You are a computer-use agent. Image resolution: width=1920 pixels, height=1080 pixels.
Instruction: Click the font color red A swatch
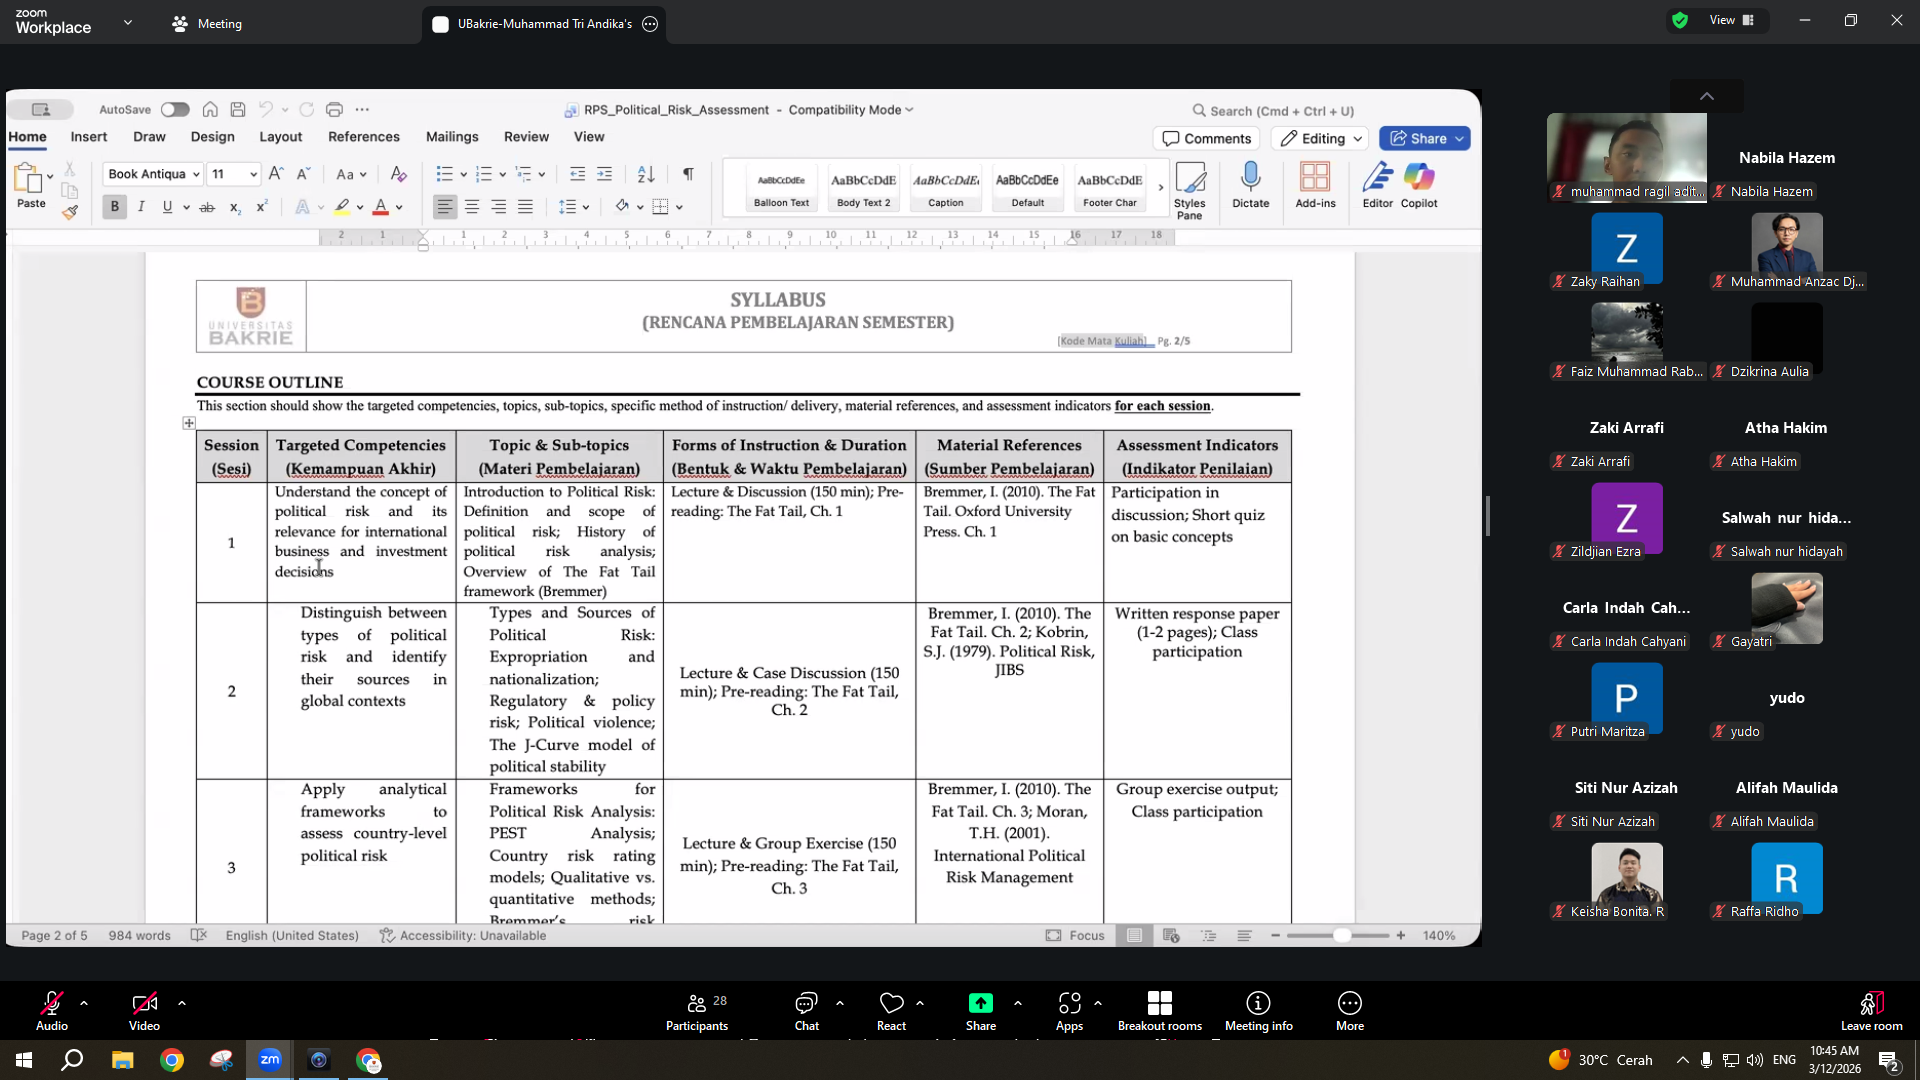380,207
